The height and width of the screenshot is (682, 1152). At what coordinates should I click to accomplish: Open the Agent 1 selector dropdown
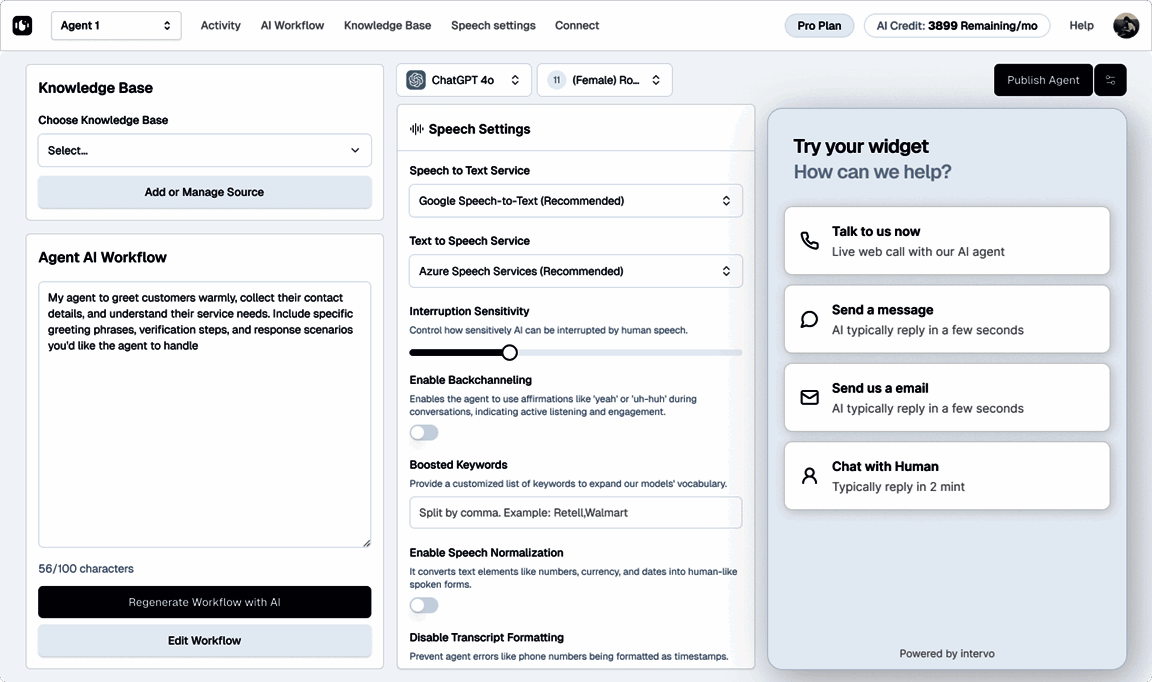tap(116, 26)
